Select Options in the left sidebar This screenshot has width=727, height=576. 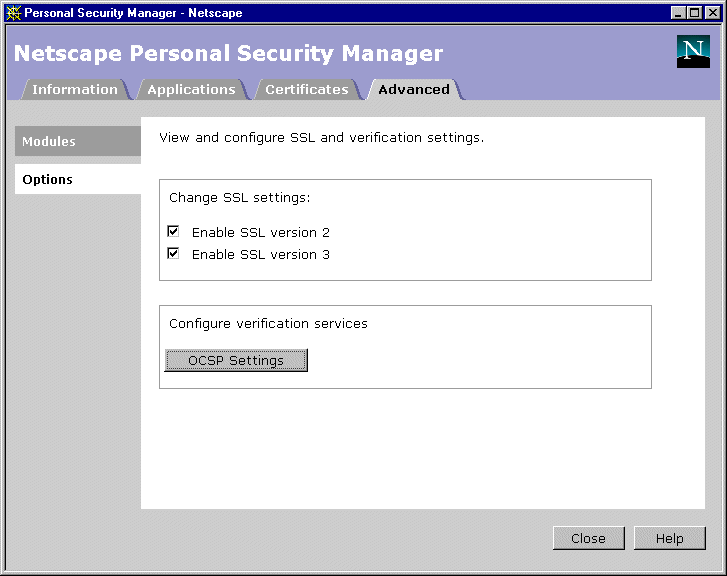[x=77, y=180]
